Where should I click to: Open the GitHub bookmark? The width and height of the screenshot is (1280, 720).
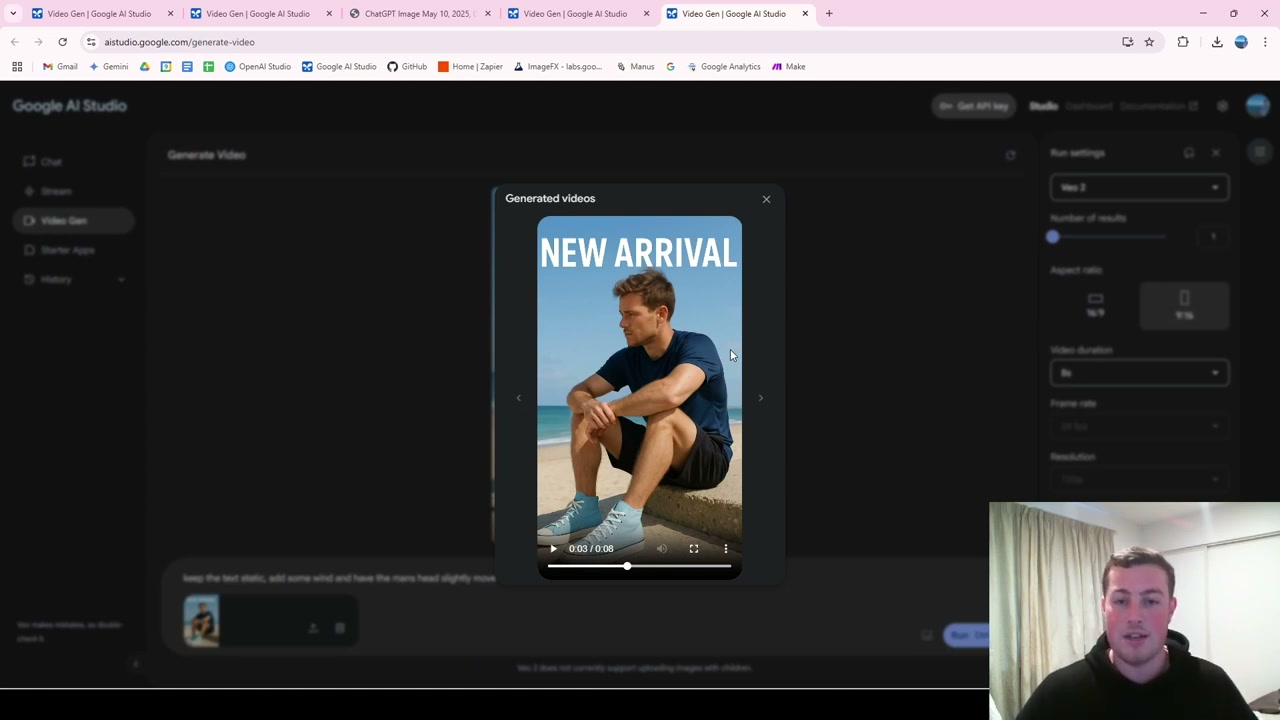(x=407, y=67)
